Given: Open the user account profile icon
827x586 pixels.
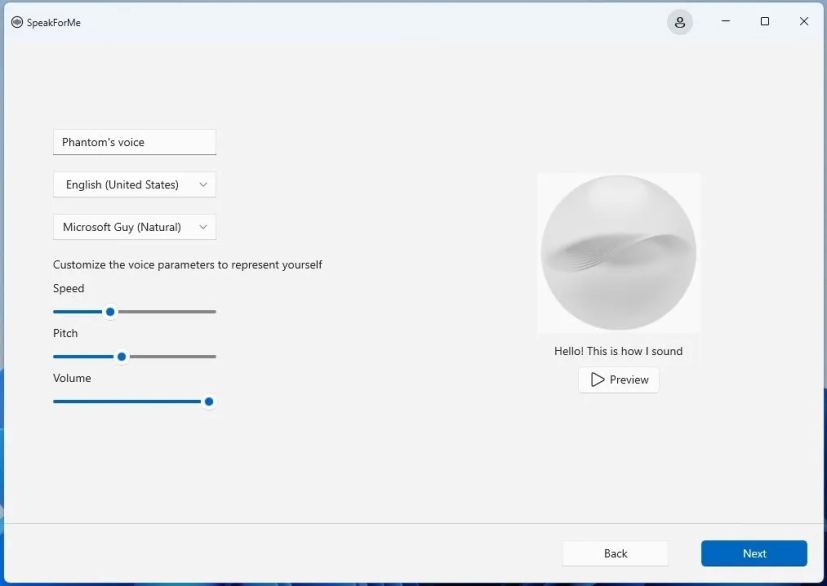Looking at the screenshot, I should tap(679, 22).
